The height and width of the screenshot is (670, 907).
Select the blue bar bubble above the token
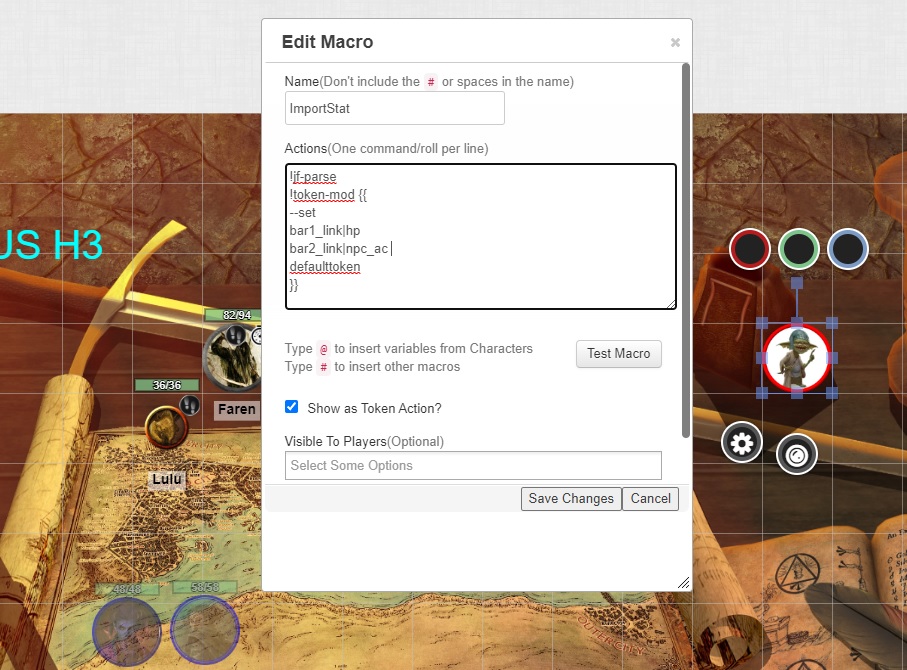click(x=848, y=249)
